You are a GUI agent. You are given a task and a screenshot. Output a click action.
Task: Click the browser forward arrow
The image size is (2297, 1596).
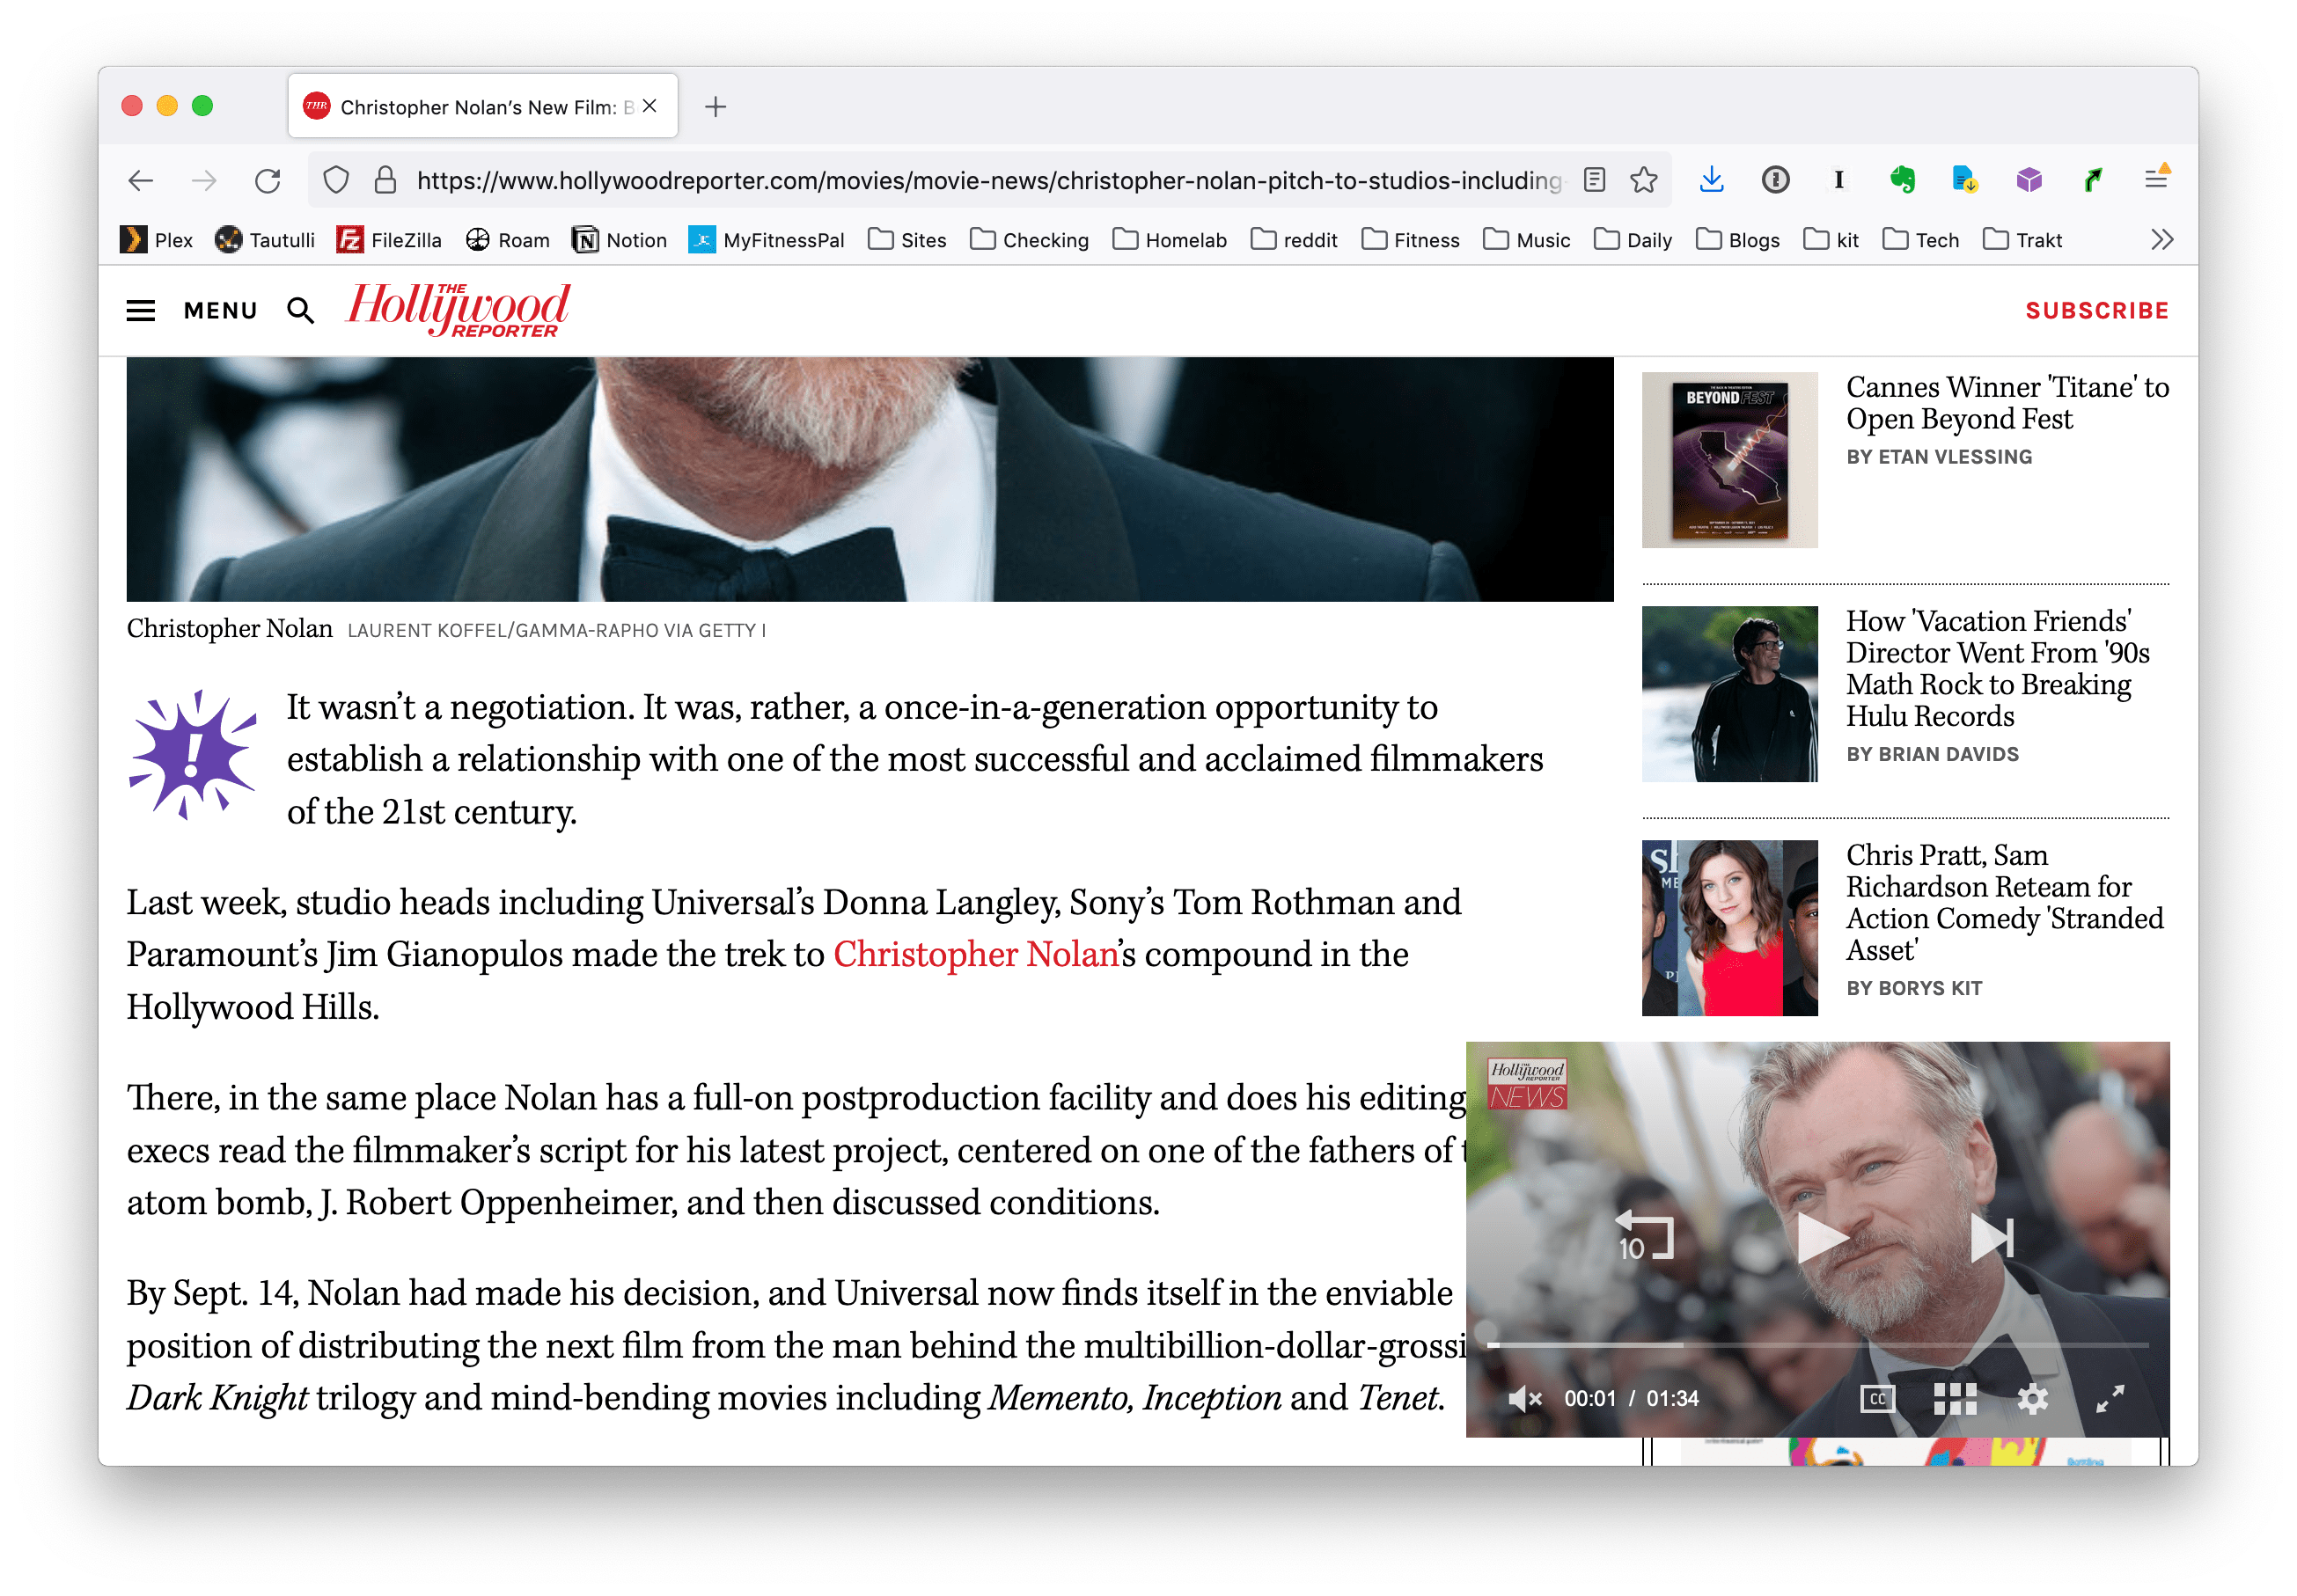(204, 180)
